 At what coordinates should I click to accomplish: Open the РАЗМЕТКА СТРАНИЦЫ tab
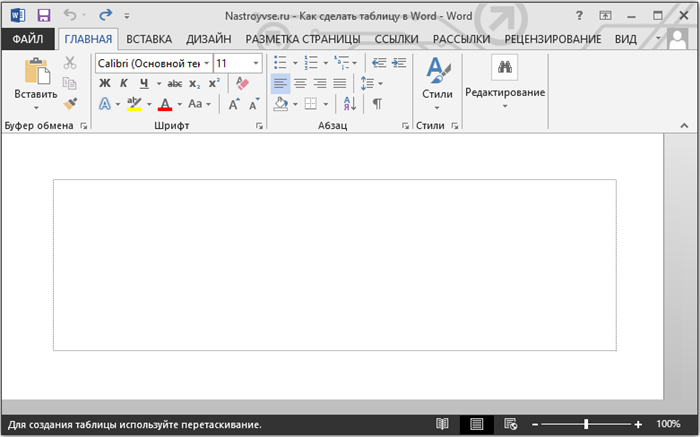(303, 39)
